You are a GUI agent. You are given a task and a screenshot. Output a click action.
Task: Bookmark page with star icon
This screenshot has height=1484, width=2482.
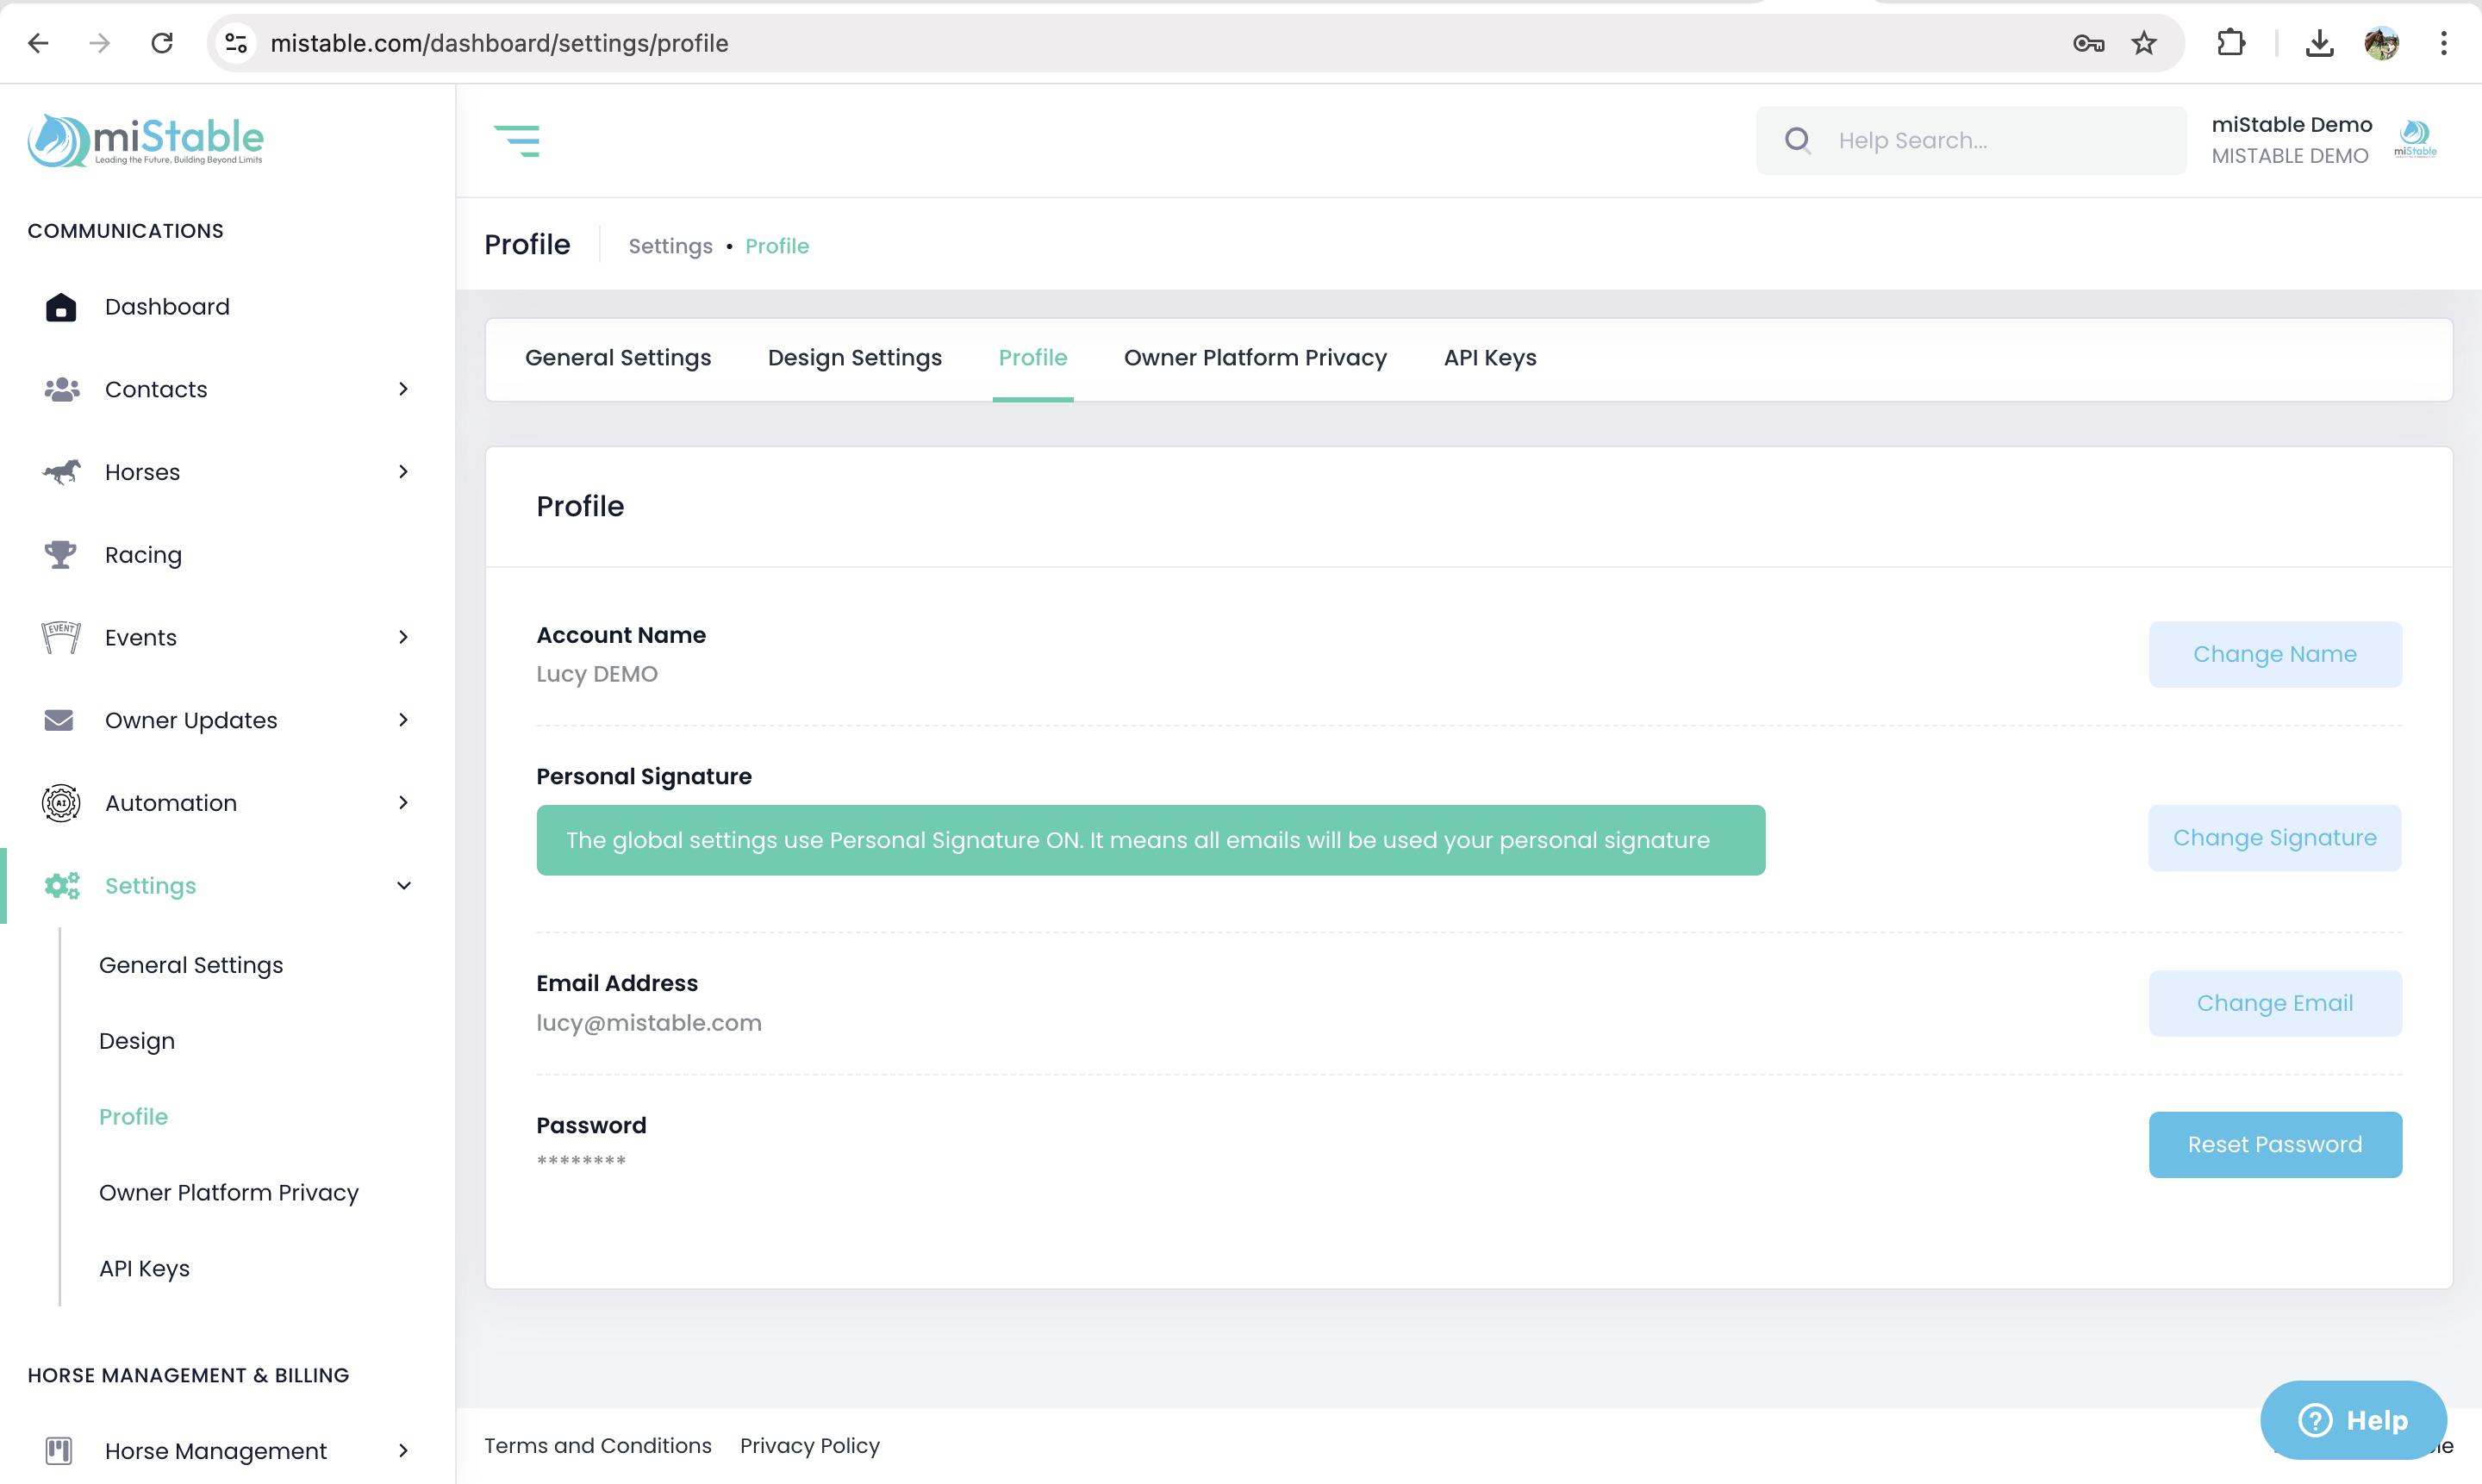coord(2143,43)
